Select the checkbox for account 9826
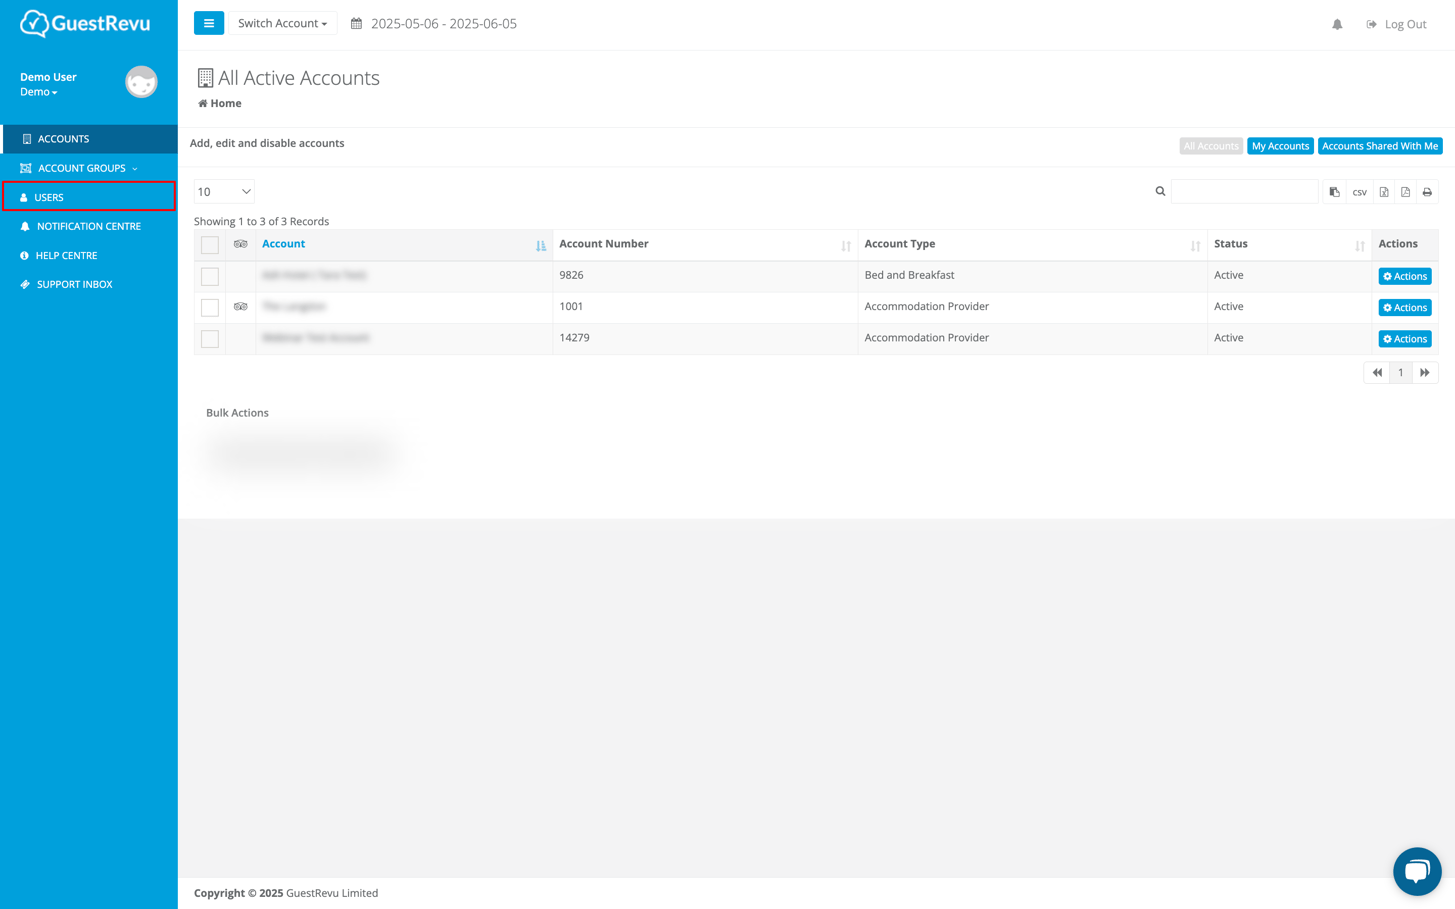 tap(209, 276)
